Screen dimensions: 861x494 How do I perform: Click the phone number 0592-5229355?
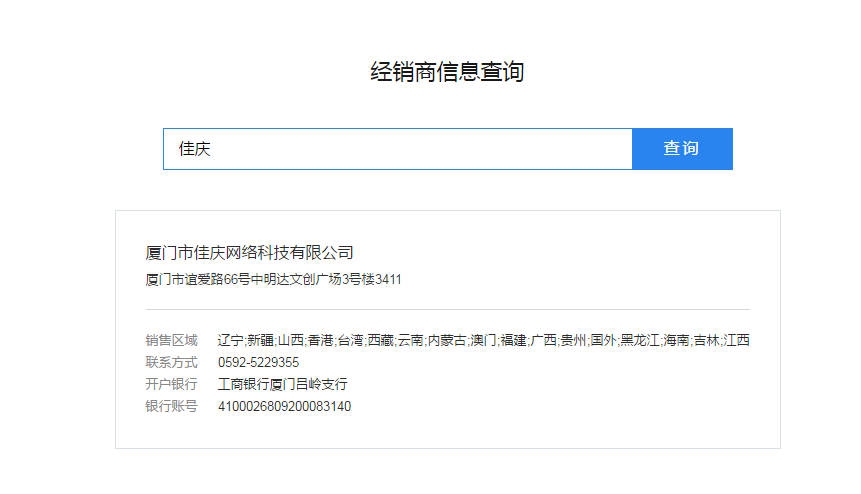[259, 362]
